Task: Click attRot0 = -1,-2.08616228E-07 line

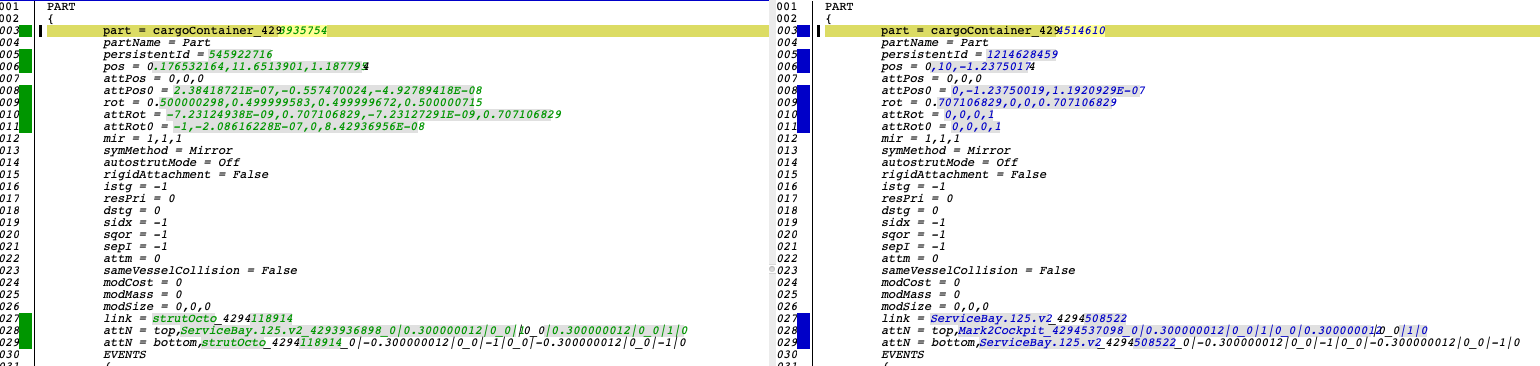Action: pyautogui.click(x=264, y=126)
